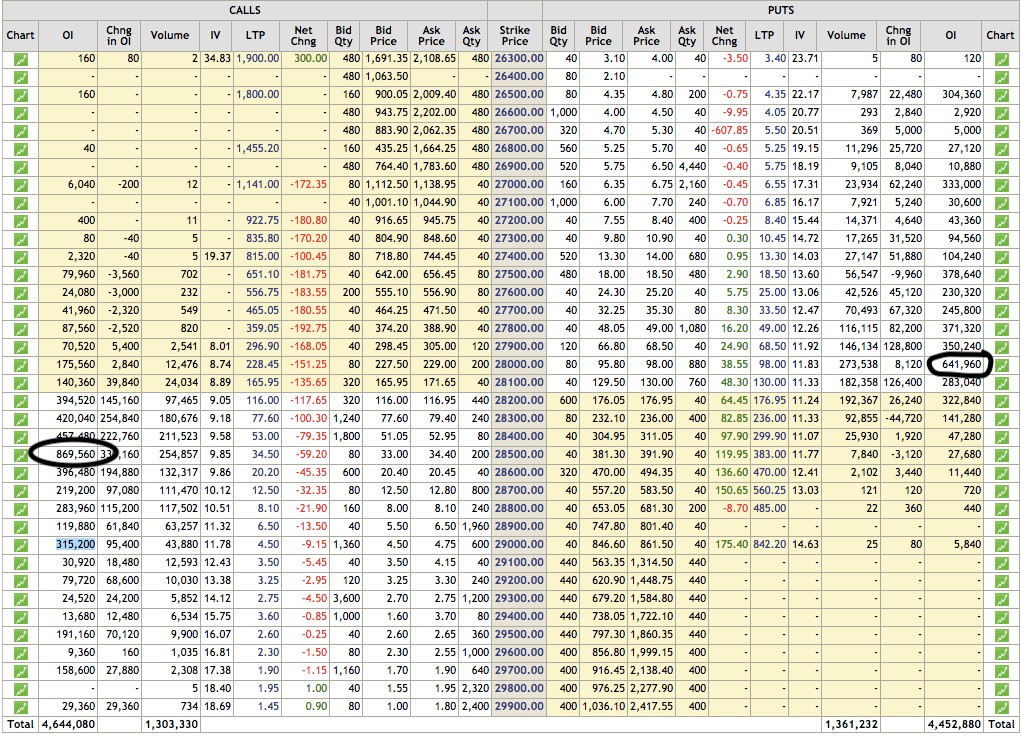
Task: Select calls net change 300.00
Action: (x=311, y=59)
